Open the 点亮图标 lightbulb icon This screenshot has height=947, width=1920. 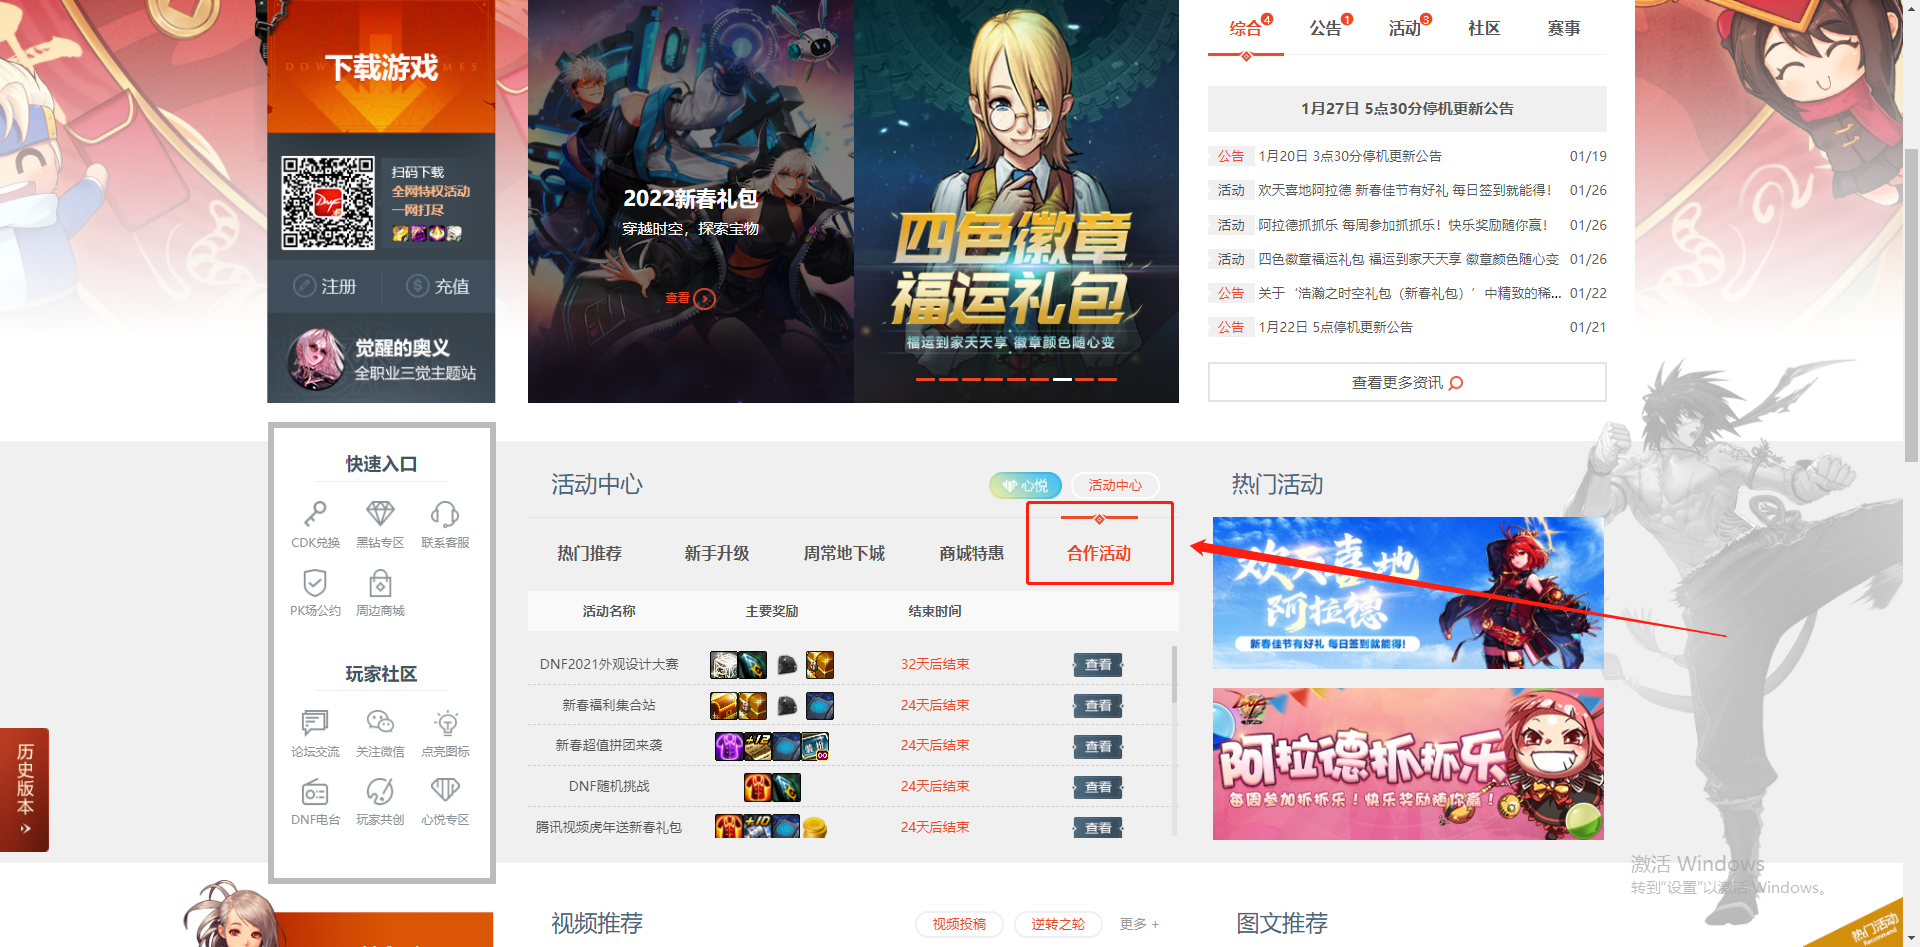(x=446, y=722)
